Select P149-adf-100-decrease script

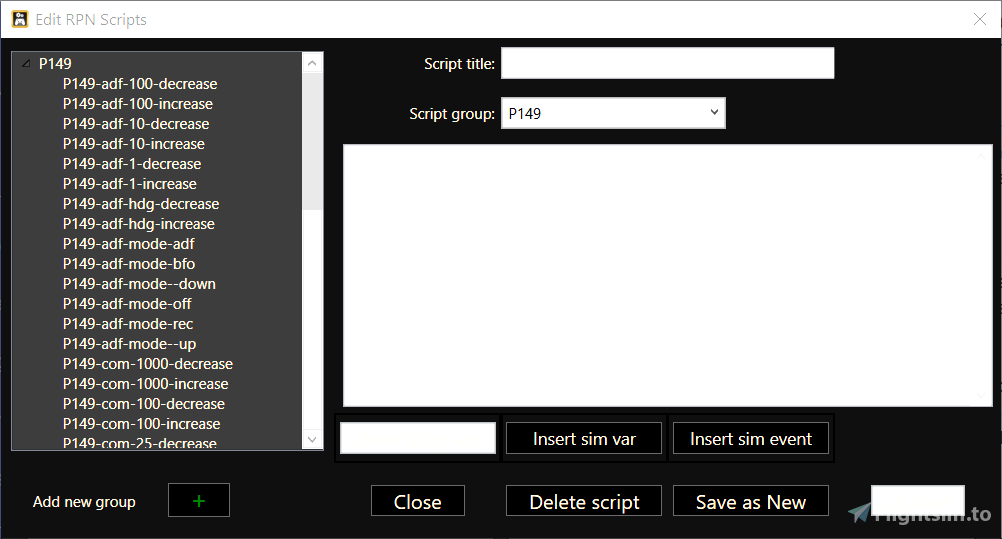point(140,84)
